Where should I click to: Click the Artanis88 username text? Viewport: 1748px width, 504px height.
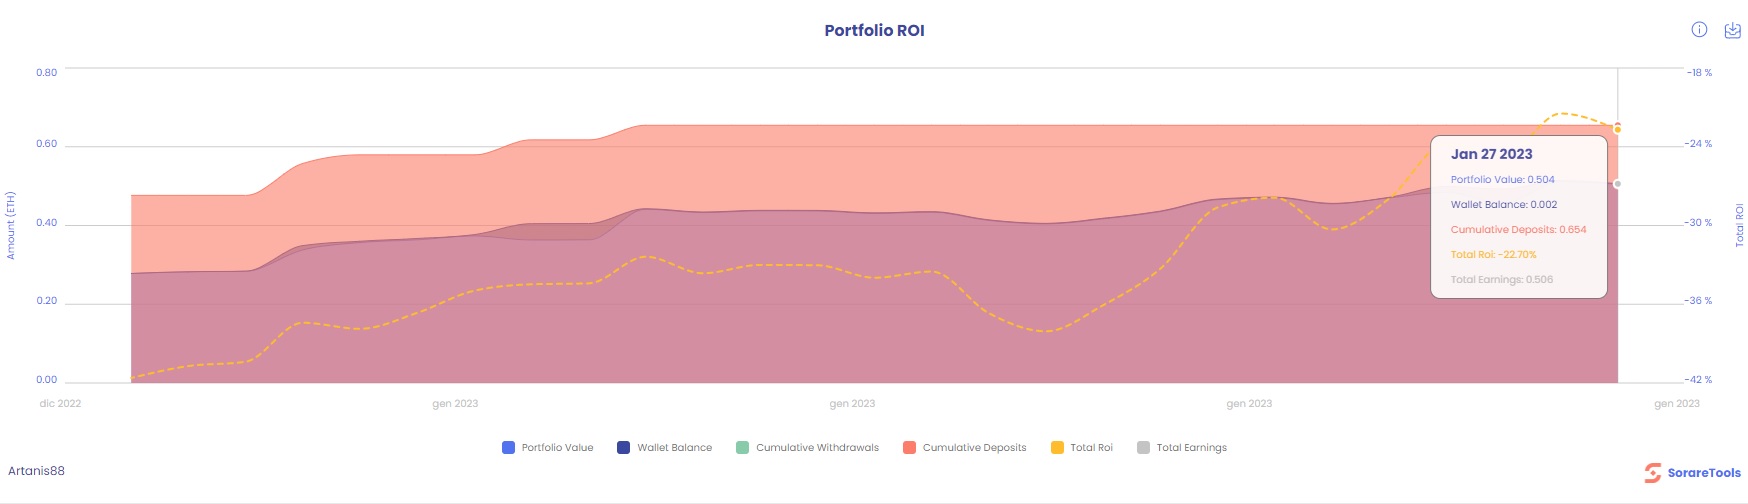pyautogui.click(x=36, y=471)
